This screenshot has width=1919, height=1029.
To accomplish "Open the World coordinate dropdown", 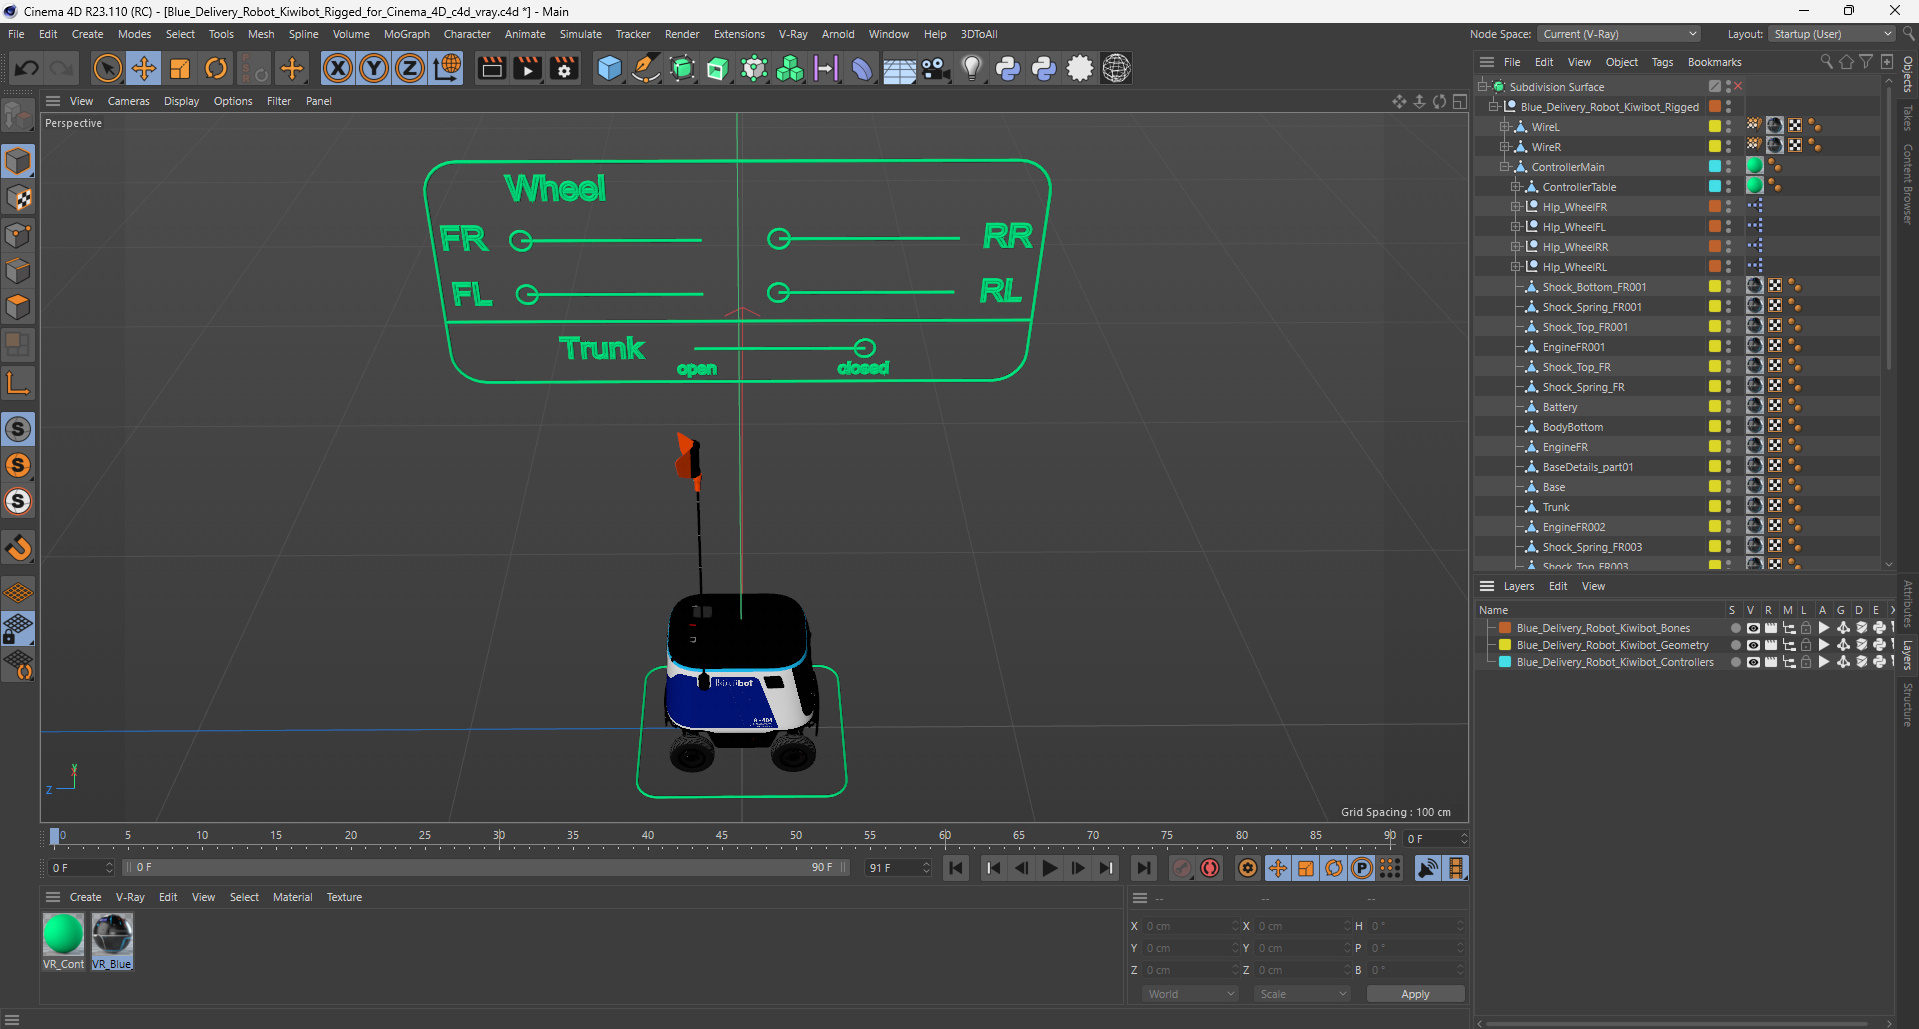I will tap(1190, 994).
